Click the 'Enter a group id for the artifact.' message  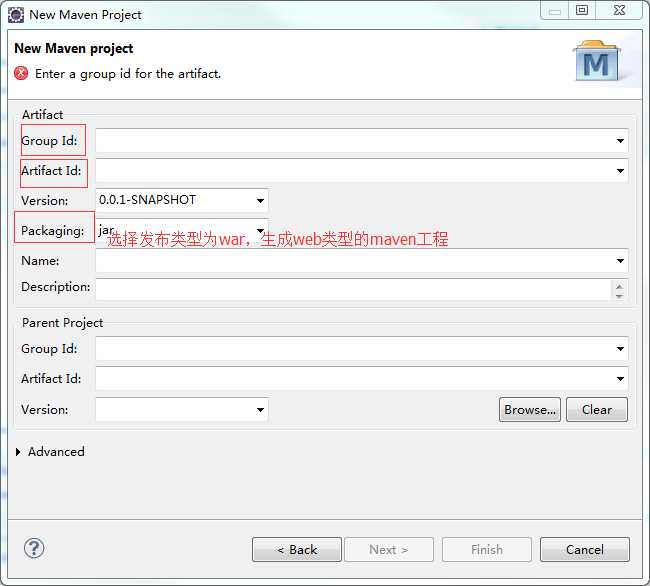[128, 74]
